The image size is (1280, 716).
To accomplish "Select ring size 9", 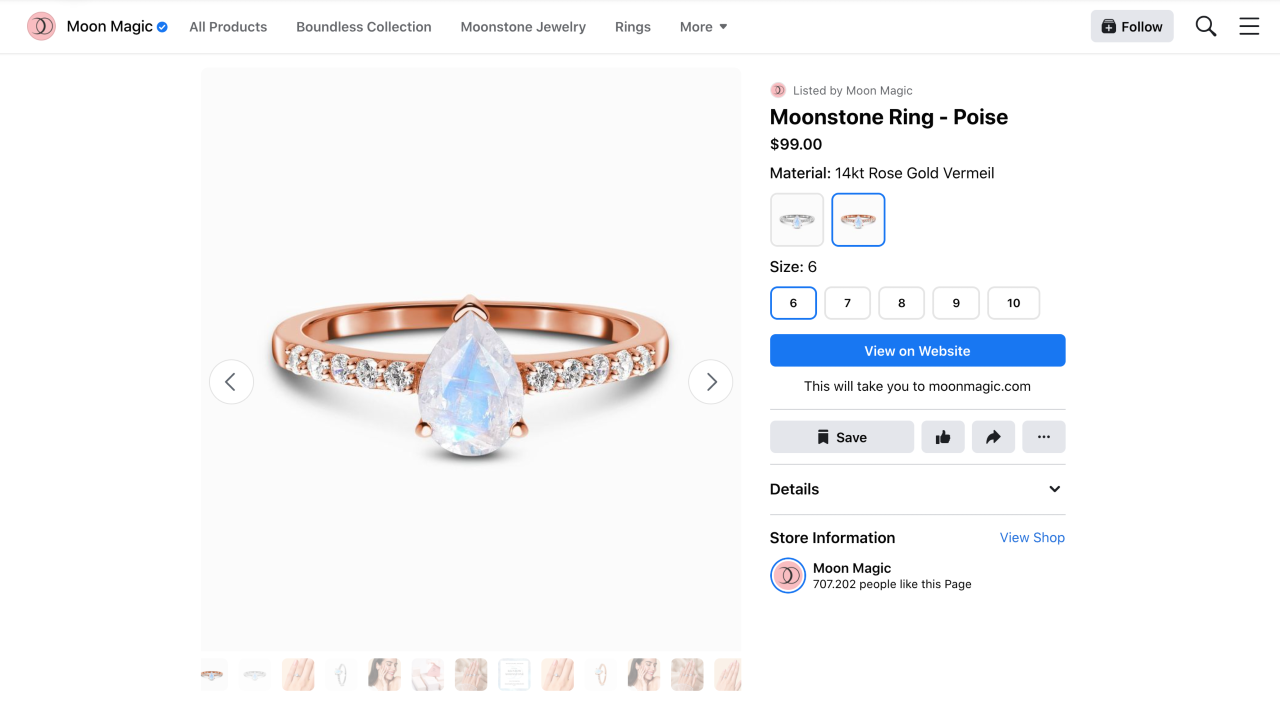I will [956, 303].
